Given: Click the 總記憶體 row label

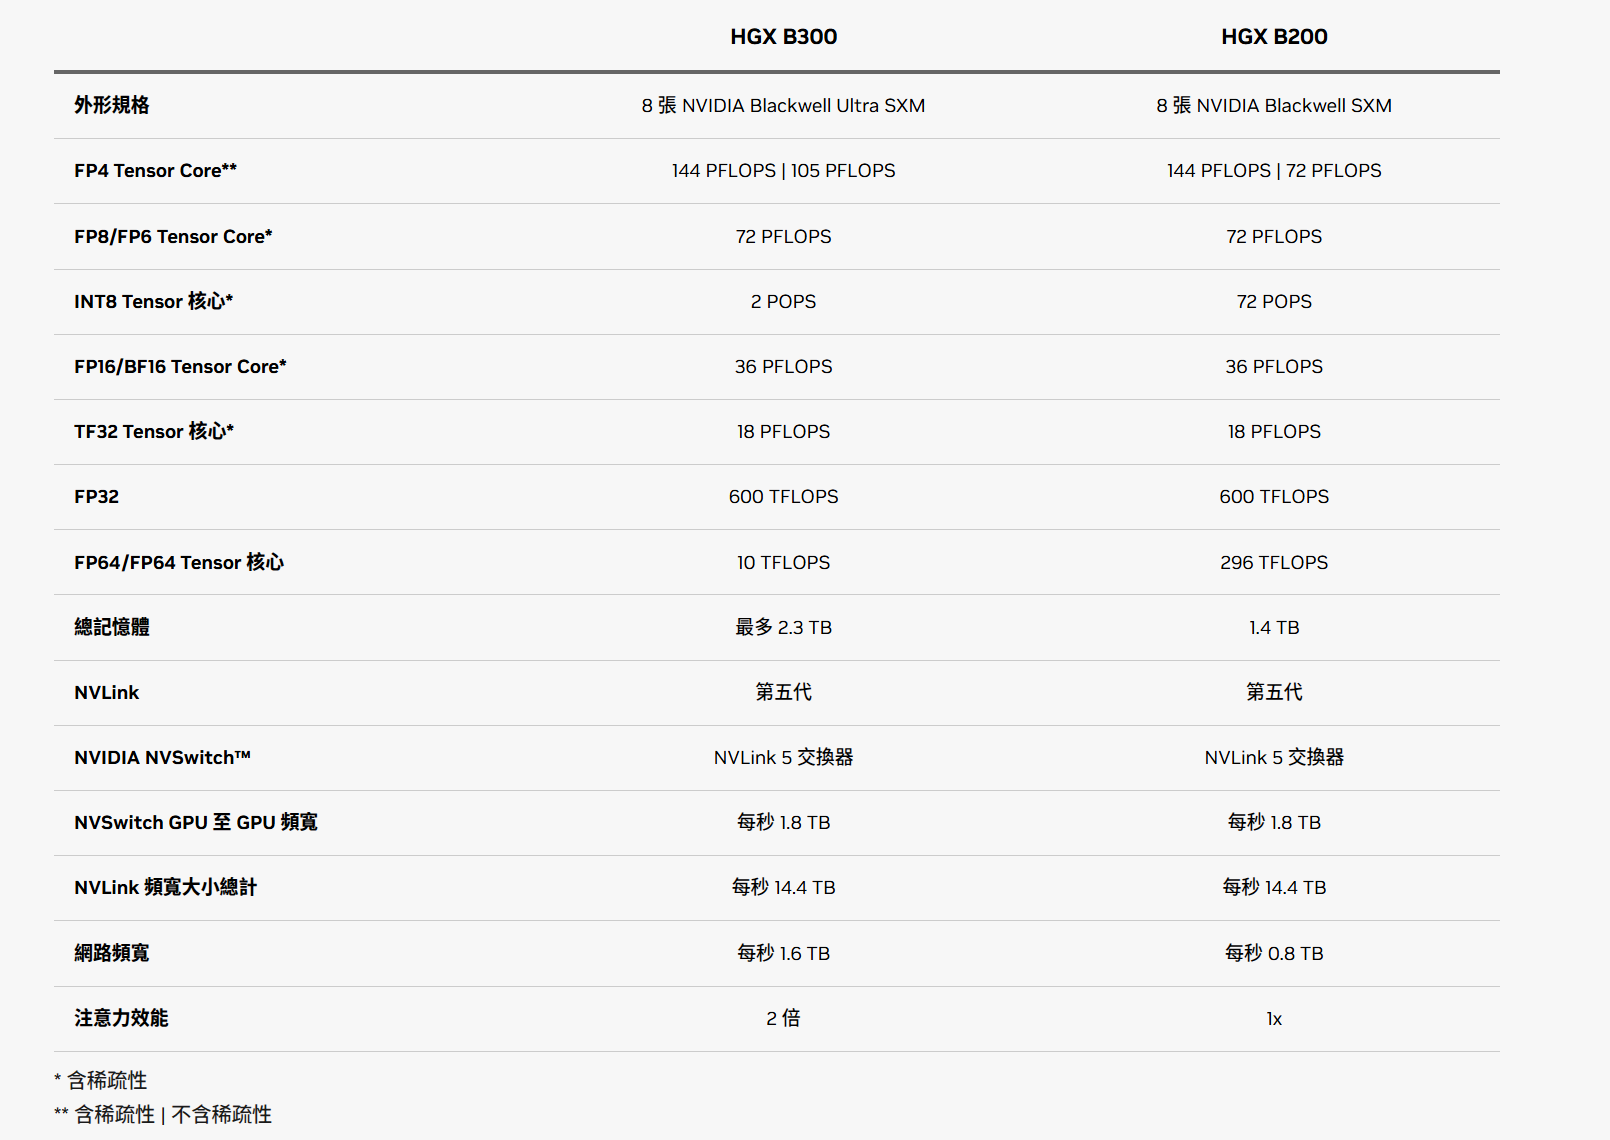Looking at the screenshot, I should [x=112, y=628].
